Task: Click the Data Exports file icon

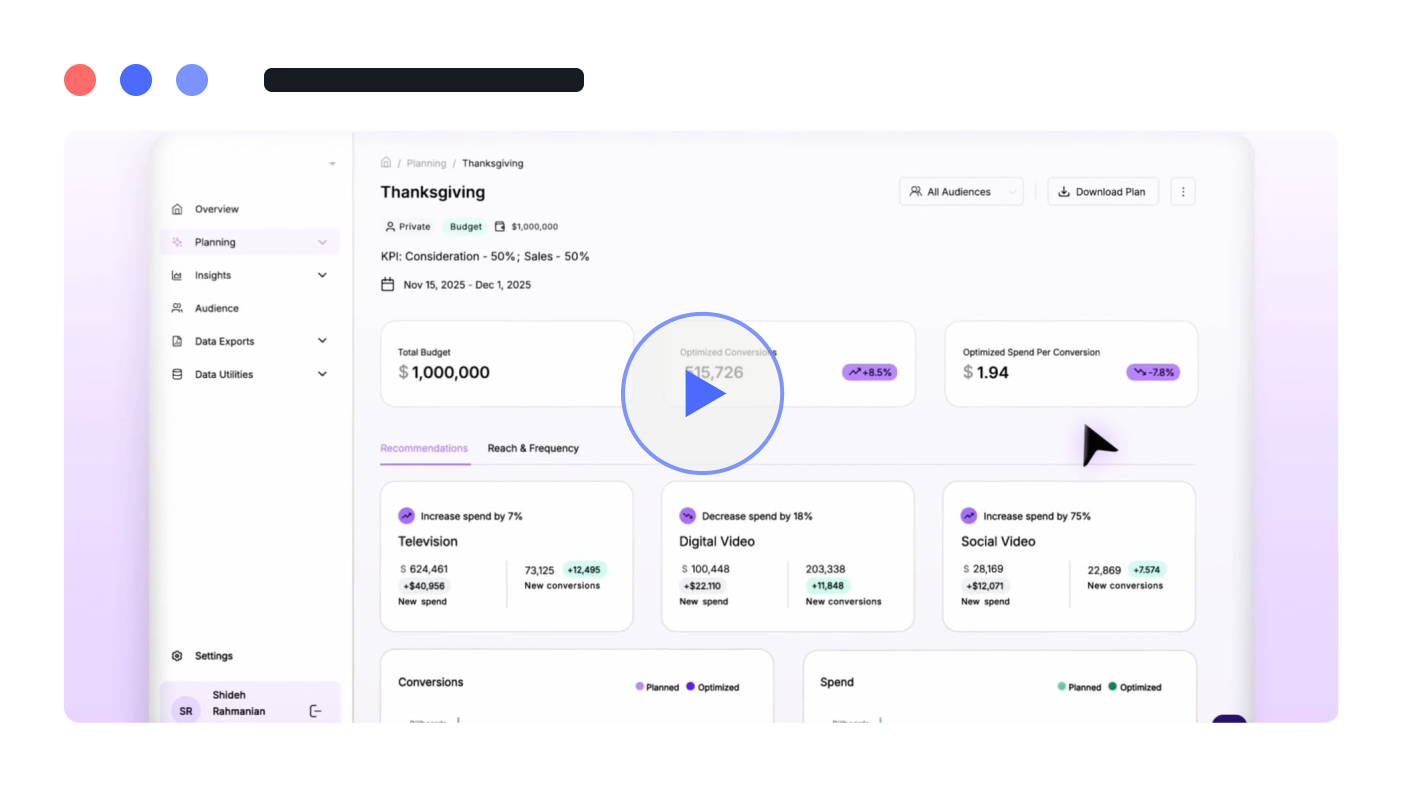Action: point(177,341)
